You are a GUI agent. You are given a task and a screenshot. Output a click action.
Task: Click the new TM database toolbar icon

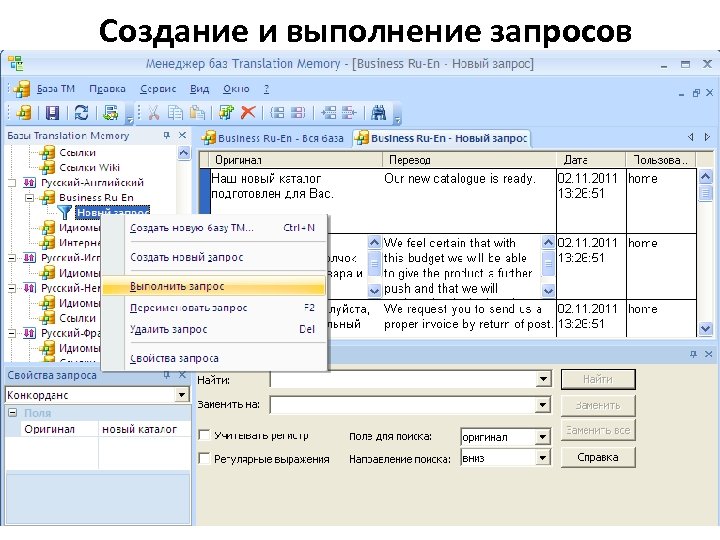pos(23,112)
